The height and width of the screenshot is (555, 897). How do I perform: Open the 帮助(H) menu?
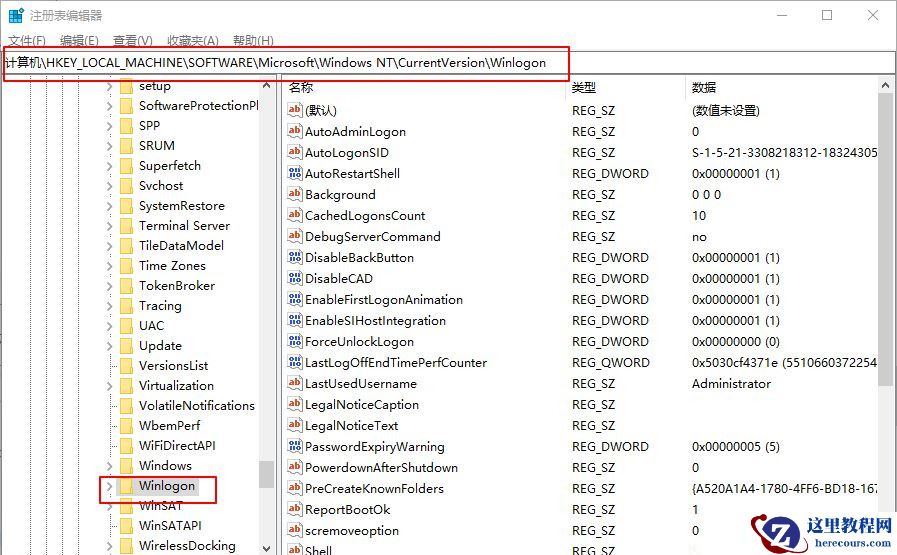[x=253, y=41]
